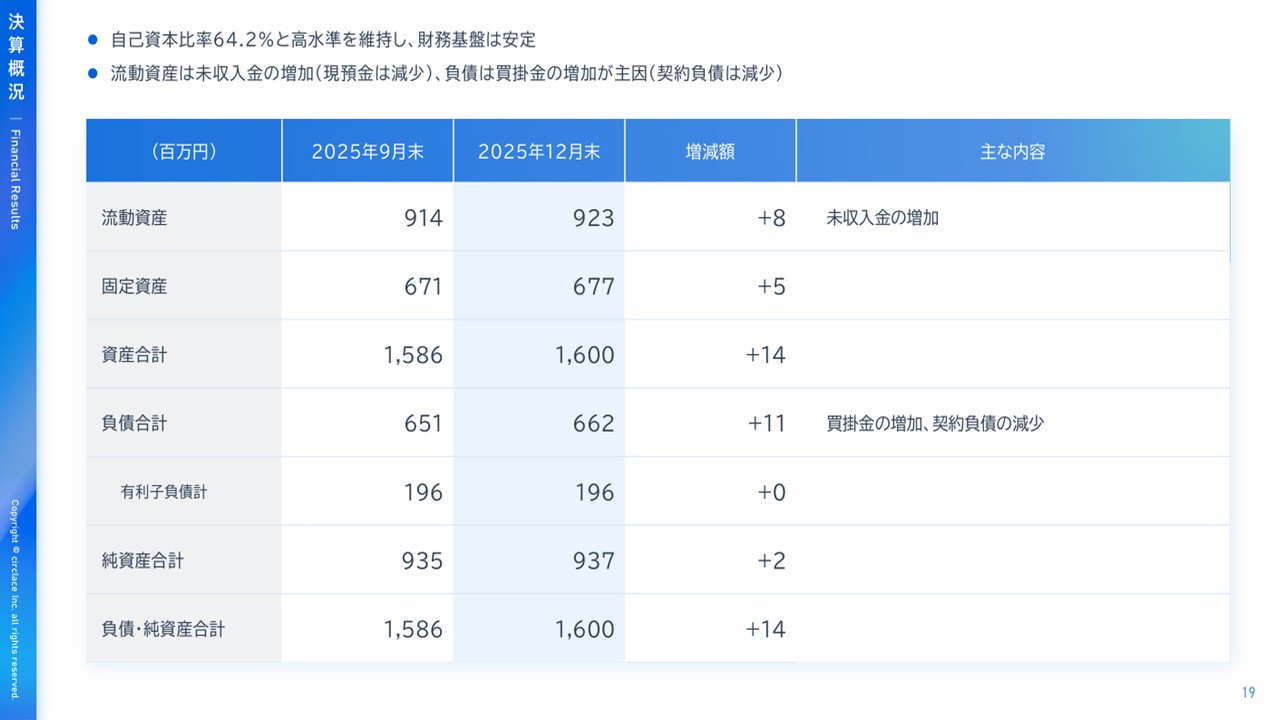Click the 負債・純資産合計 row label
The image size is (1280, 720).
click(x=163, y=630)
